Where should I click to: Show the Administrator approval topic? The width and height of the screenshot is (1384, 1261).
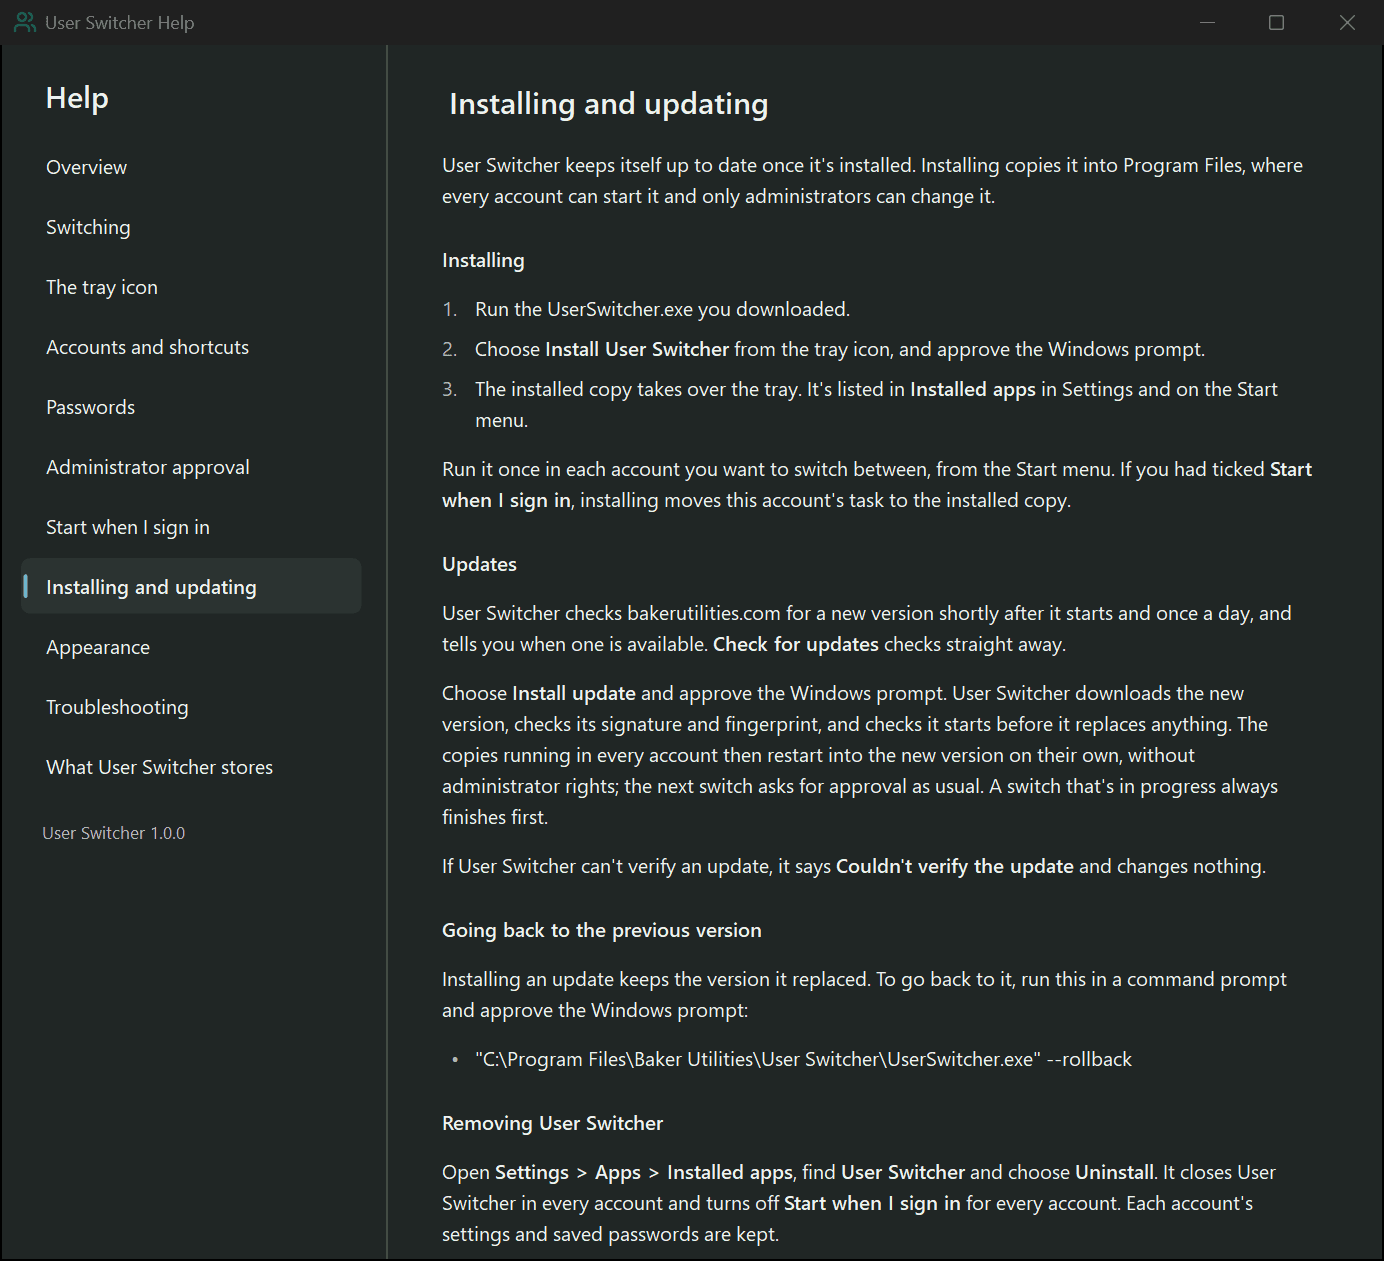pyautogui.click(x=191, y=467)
